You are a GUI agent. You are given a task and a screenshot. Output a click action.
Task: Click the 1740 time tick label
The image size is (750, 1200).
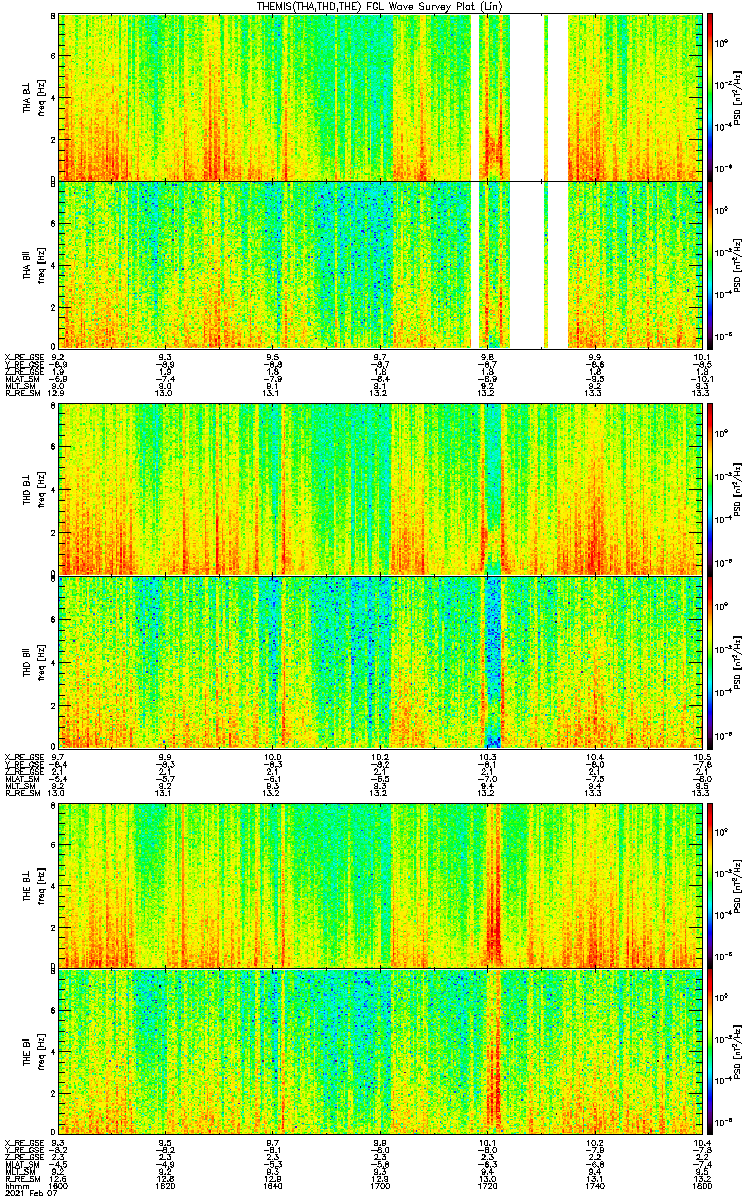click(595, 1184)
